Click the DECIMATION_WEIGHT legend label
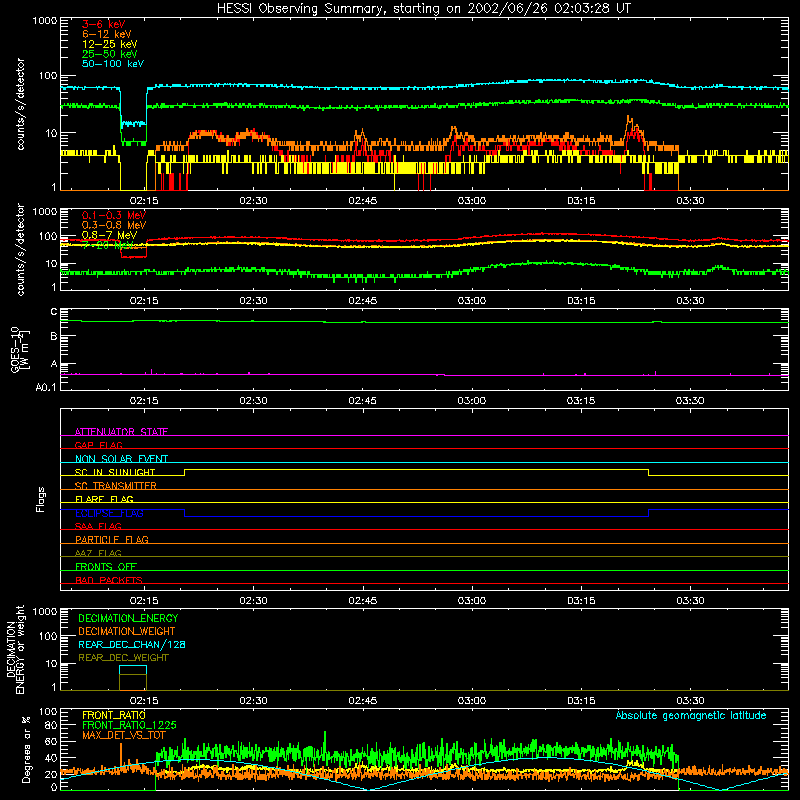Viewport: 800px width, 800px height. (x=127, y=631)
